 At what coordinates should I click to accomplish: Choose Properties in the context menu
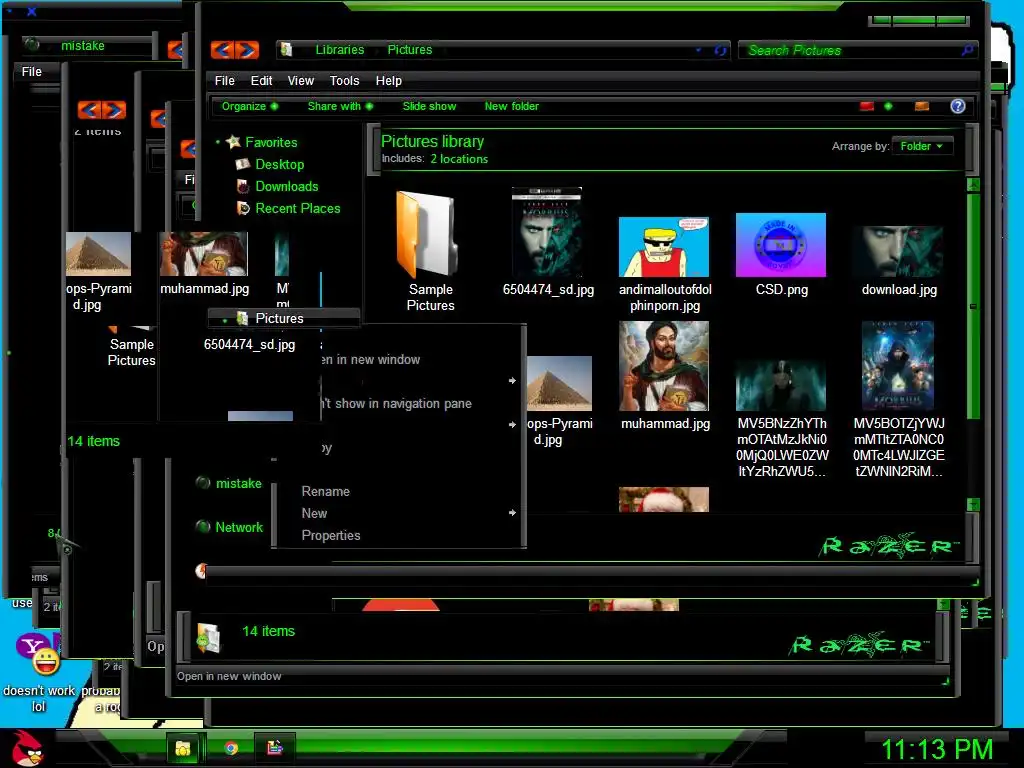coord(330,536)
